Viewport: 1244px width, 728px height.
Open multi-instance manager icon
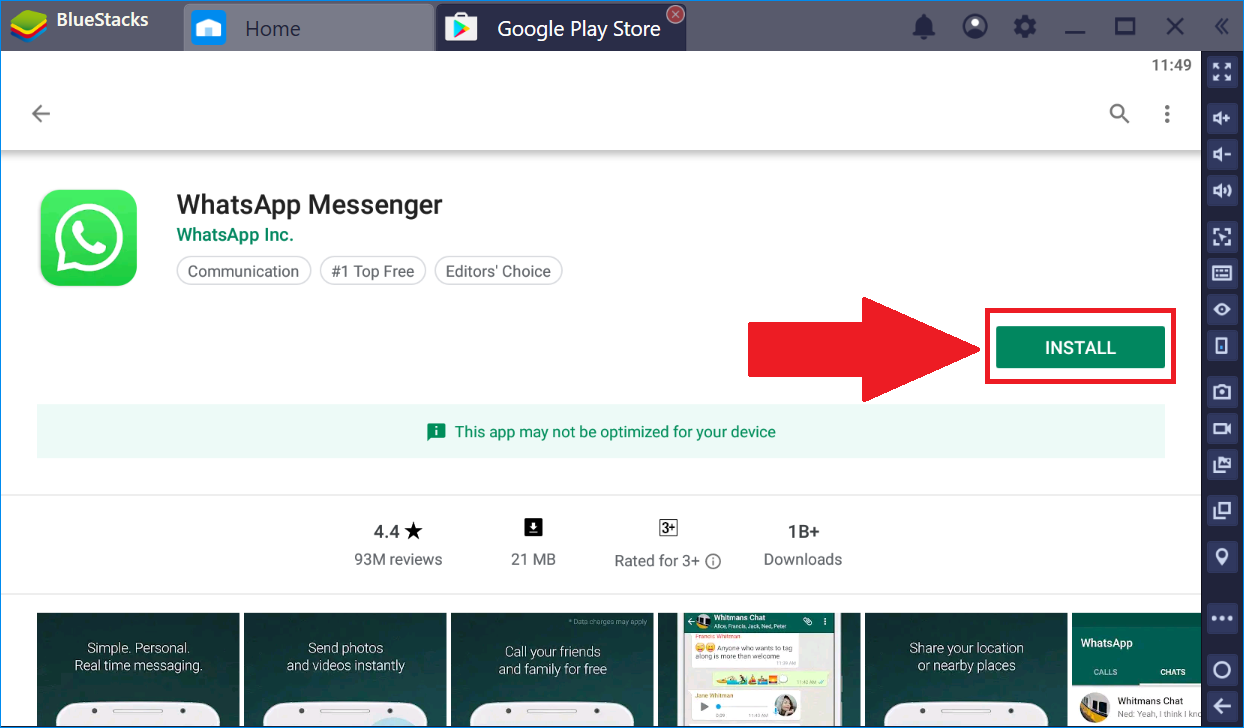coord(1221,510)
